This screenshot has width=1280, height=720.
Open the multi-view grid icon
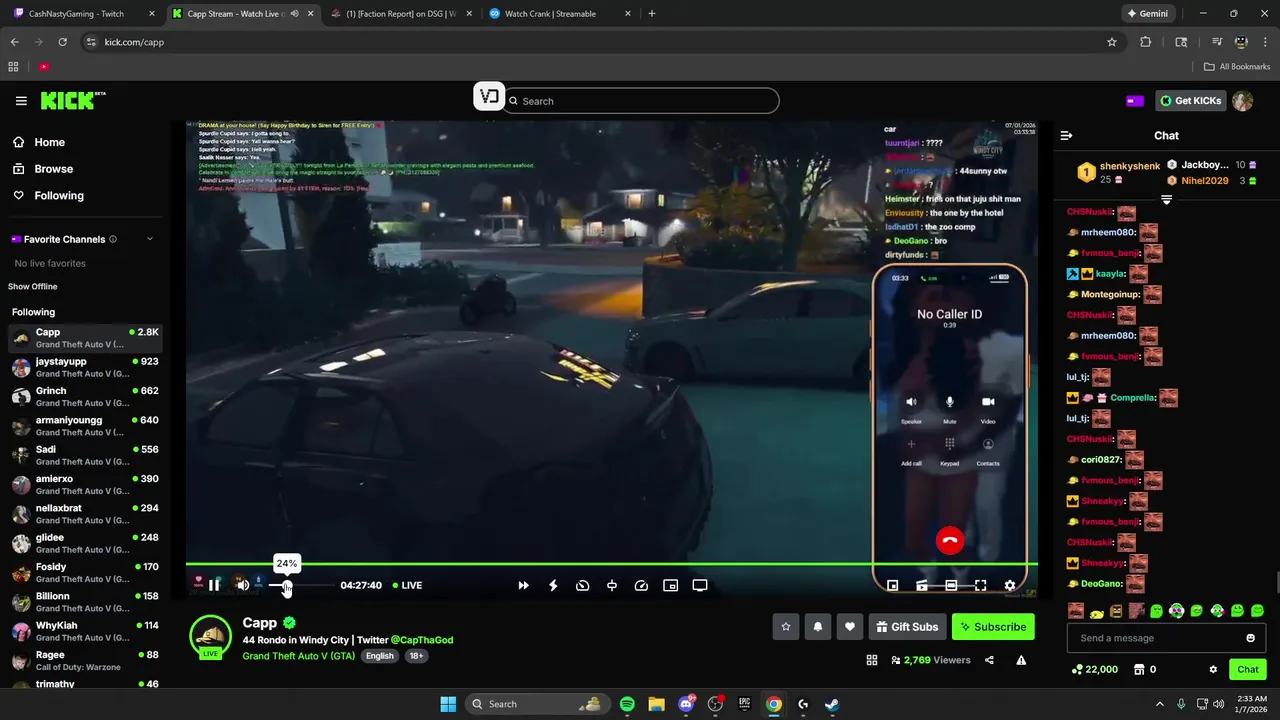[872, 660]
